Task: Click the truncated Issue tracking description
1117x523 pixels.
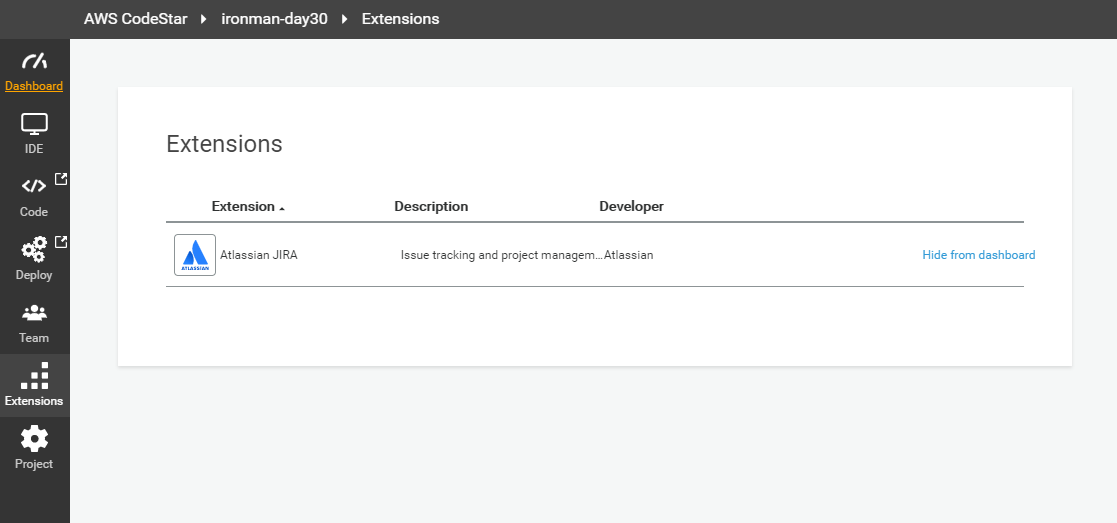Action: pos(500,255)
